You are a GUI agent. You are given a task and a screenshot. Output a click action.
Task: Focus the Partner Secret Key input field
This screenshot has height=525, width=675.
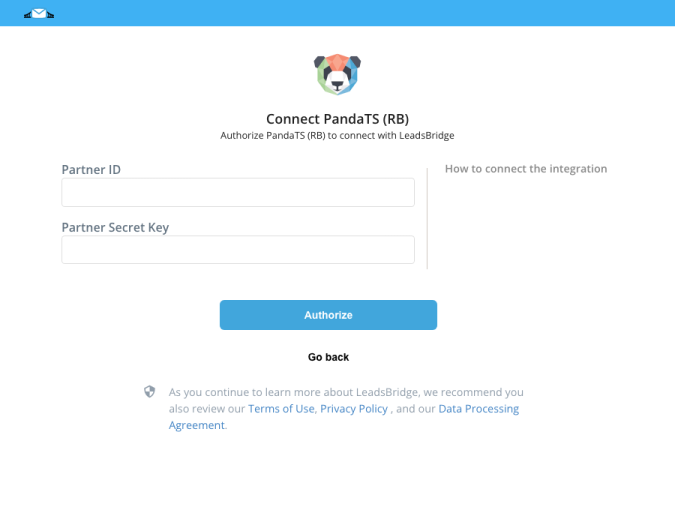[238, 250]
